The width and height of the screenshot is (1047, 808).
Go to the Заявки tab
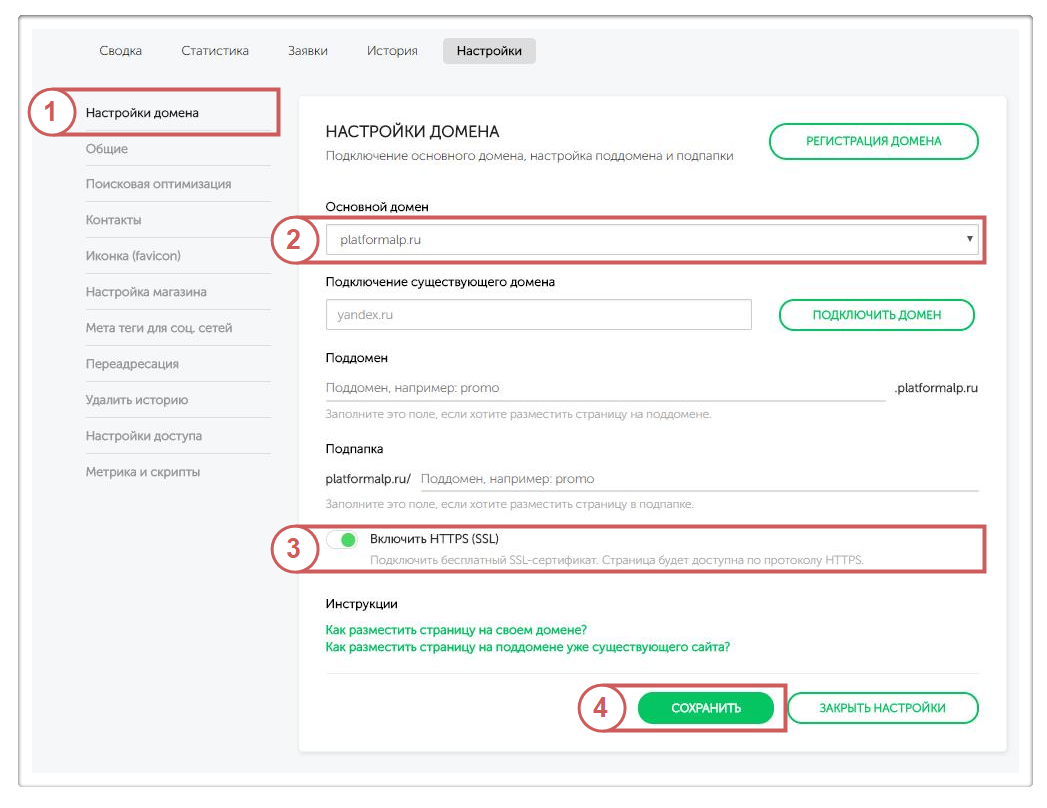coord(307,51)
